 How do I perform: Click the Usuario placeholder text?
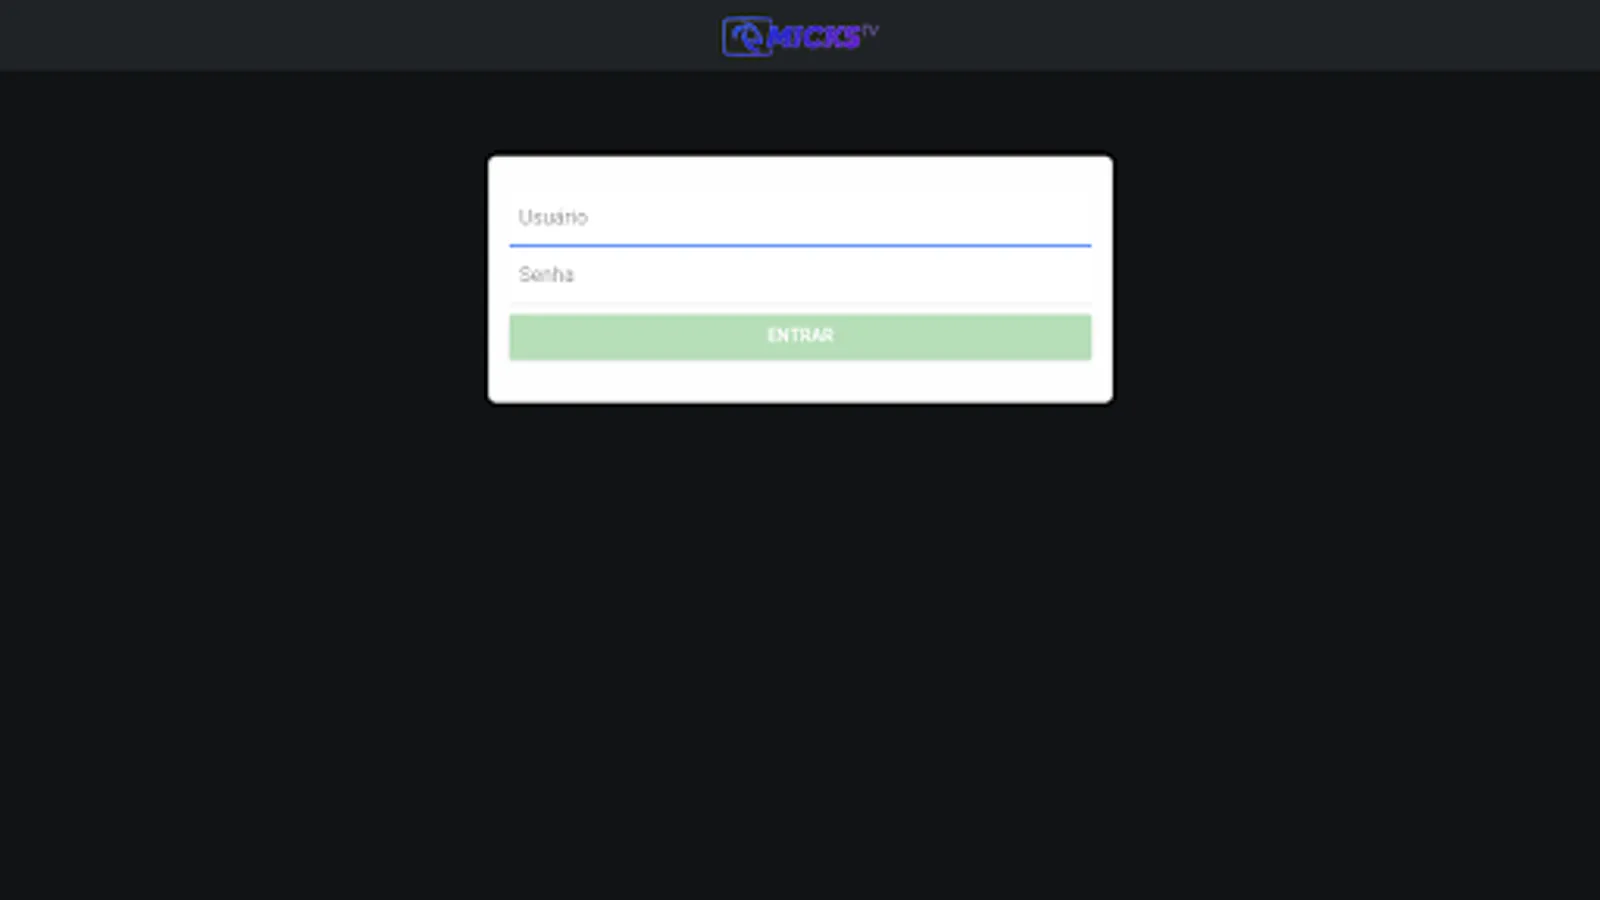click(x=553, y=217)
